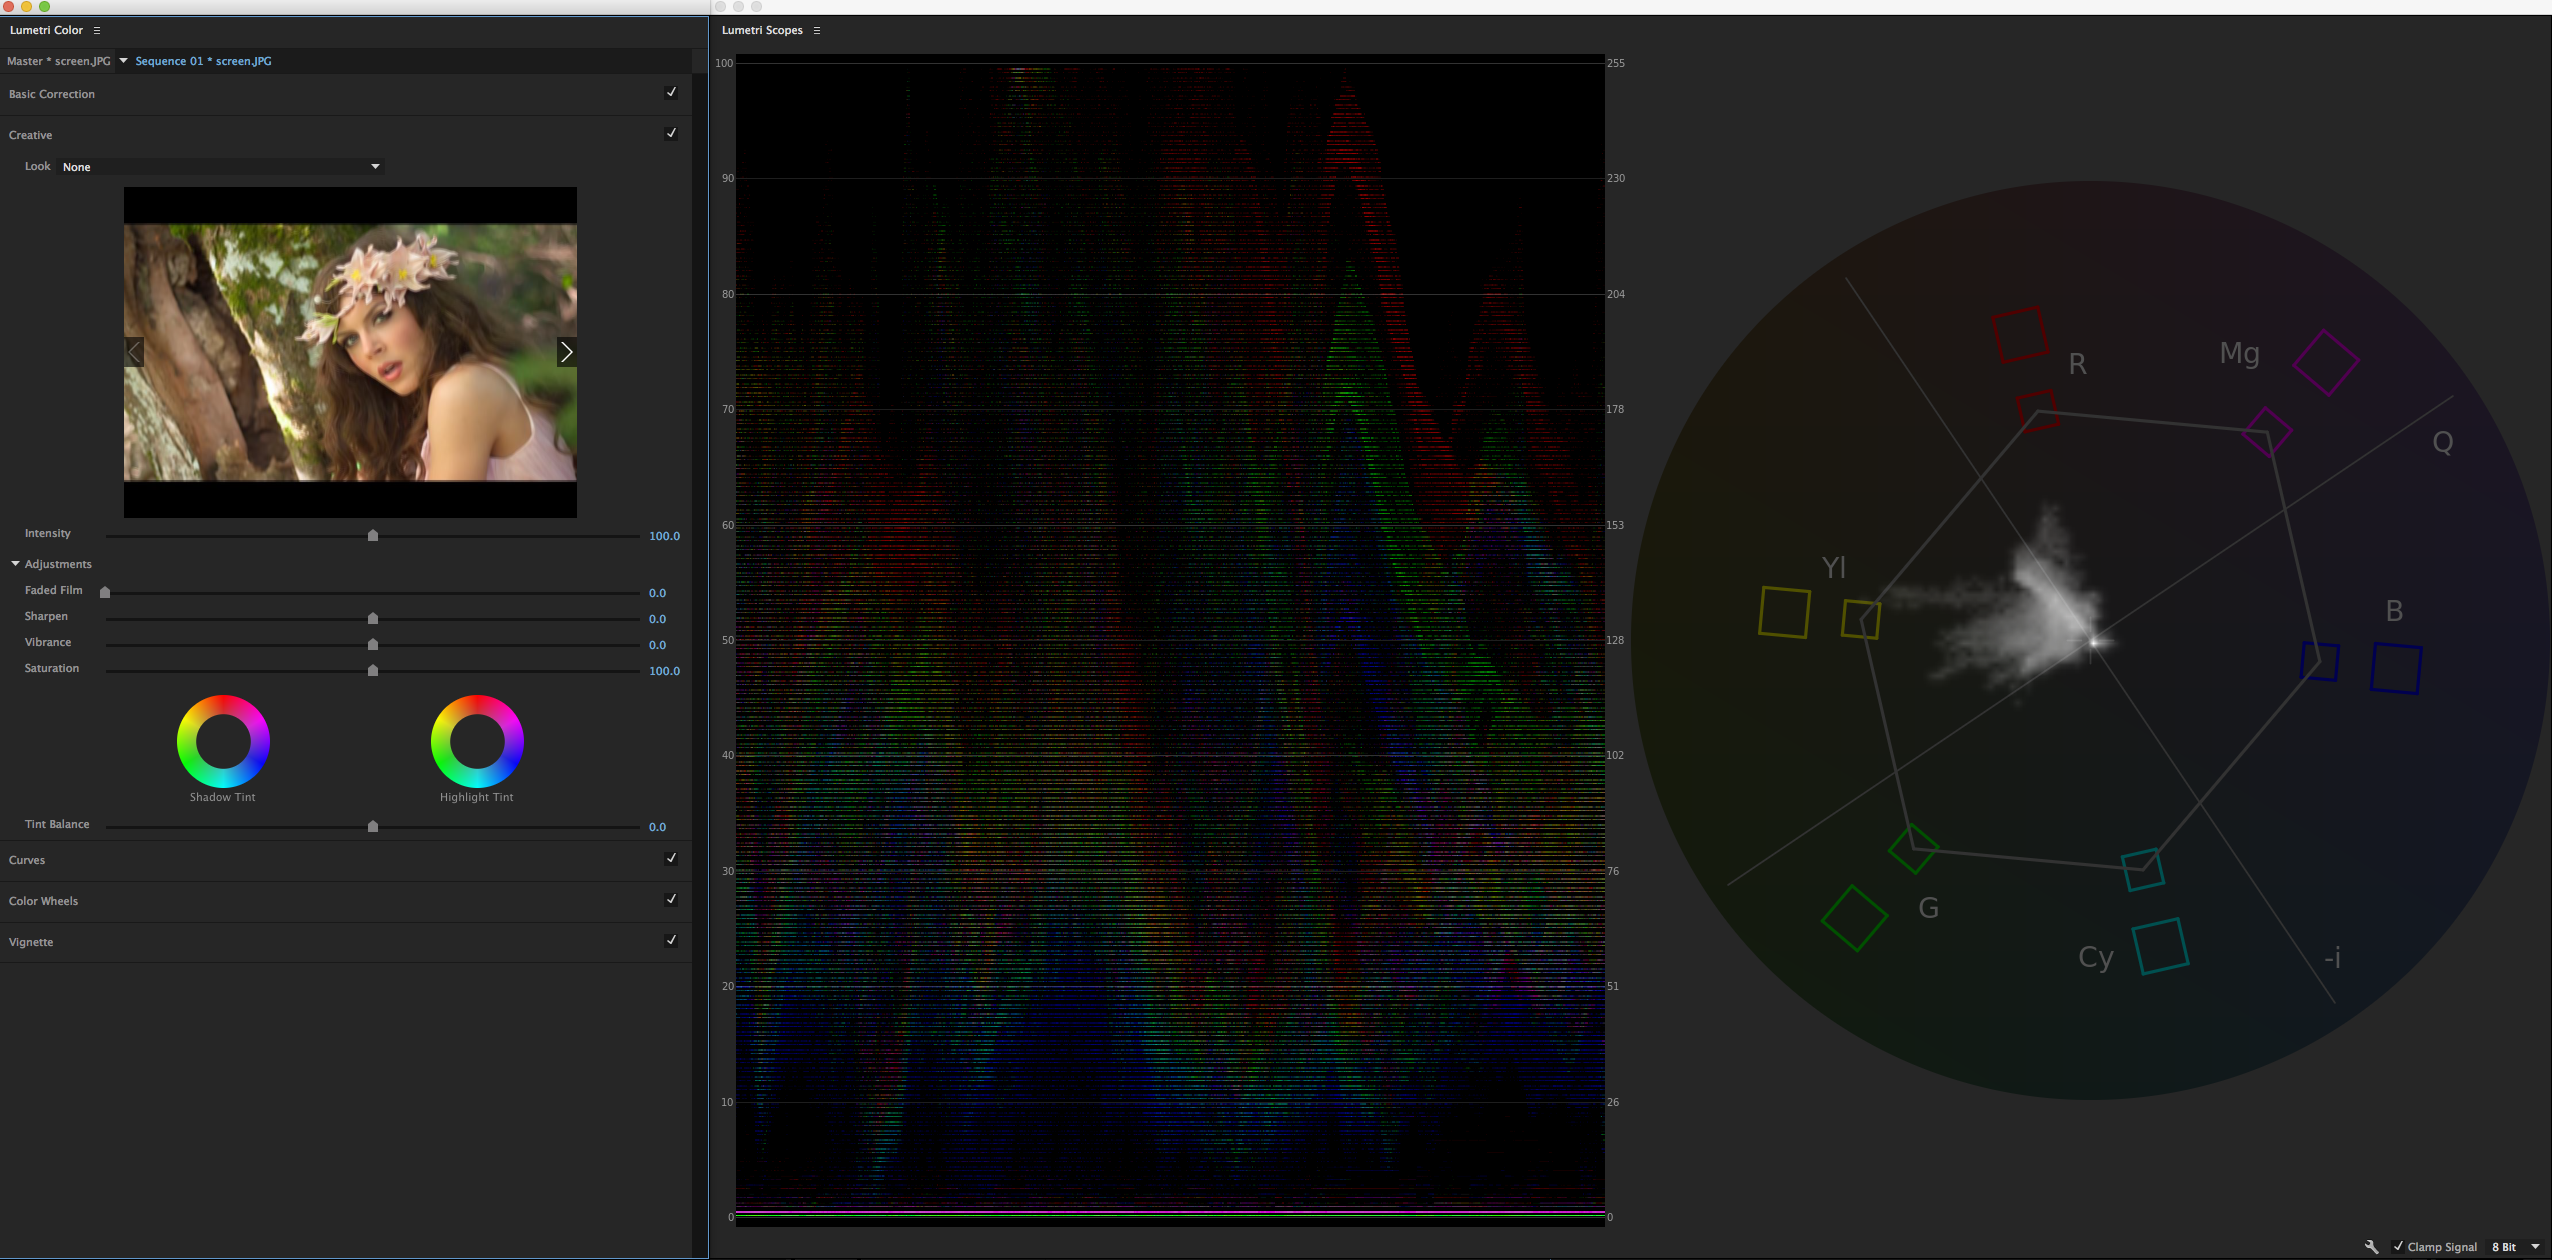Uncheck the Vignette effect checkbox

coord(671,940)
